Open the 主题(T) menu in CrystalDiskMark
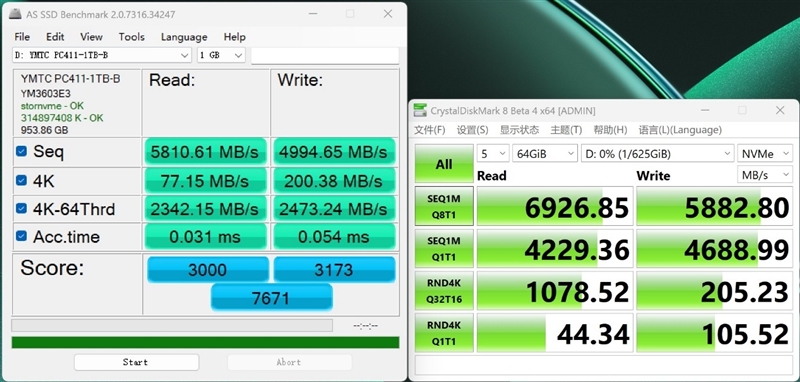800x382 pixels. click(566, 130)
